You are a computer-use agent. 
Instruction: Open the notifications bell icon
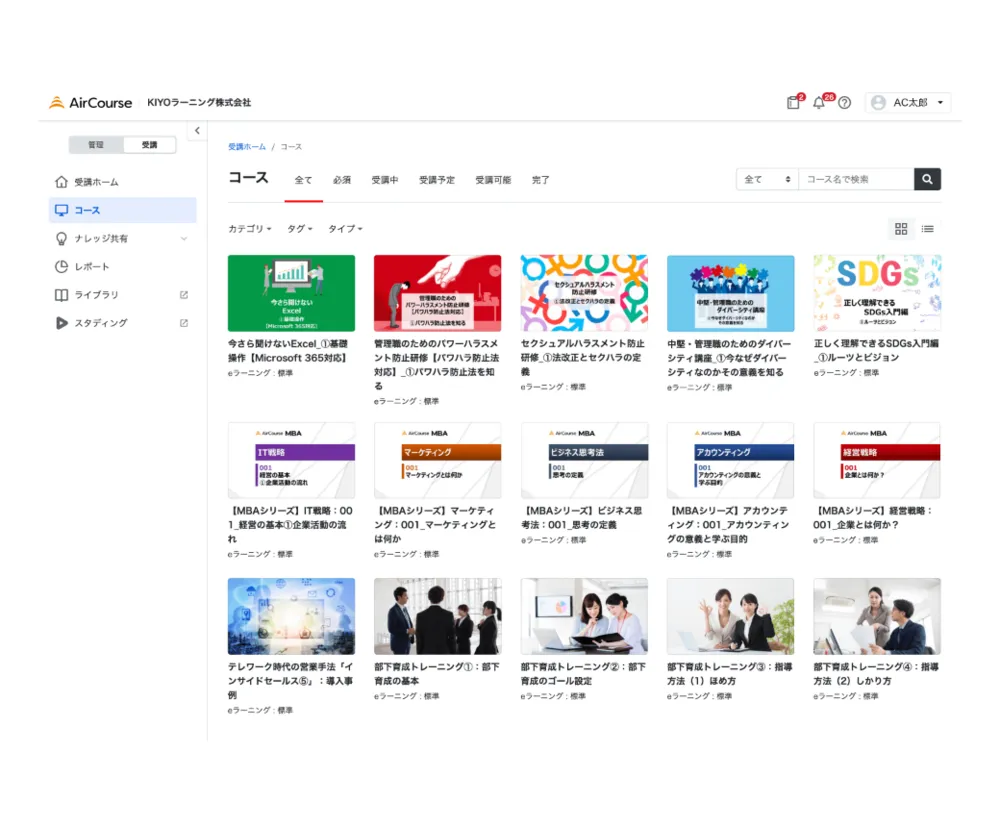pyautogui.click(x=819, y=102)
